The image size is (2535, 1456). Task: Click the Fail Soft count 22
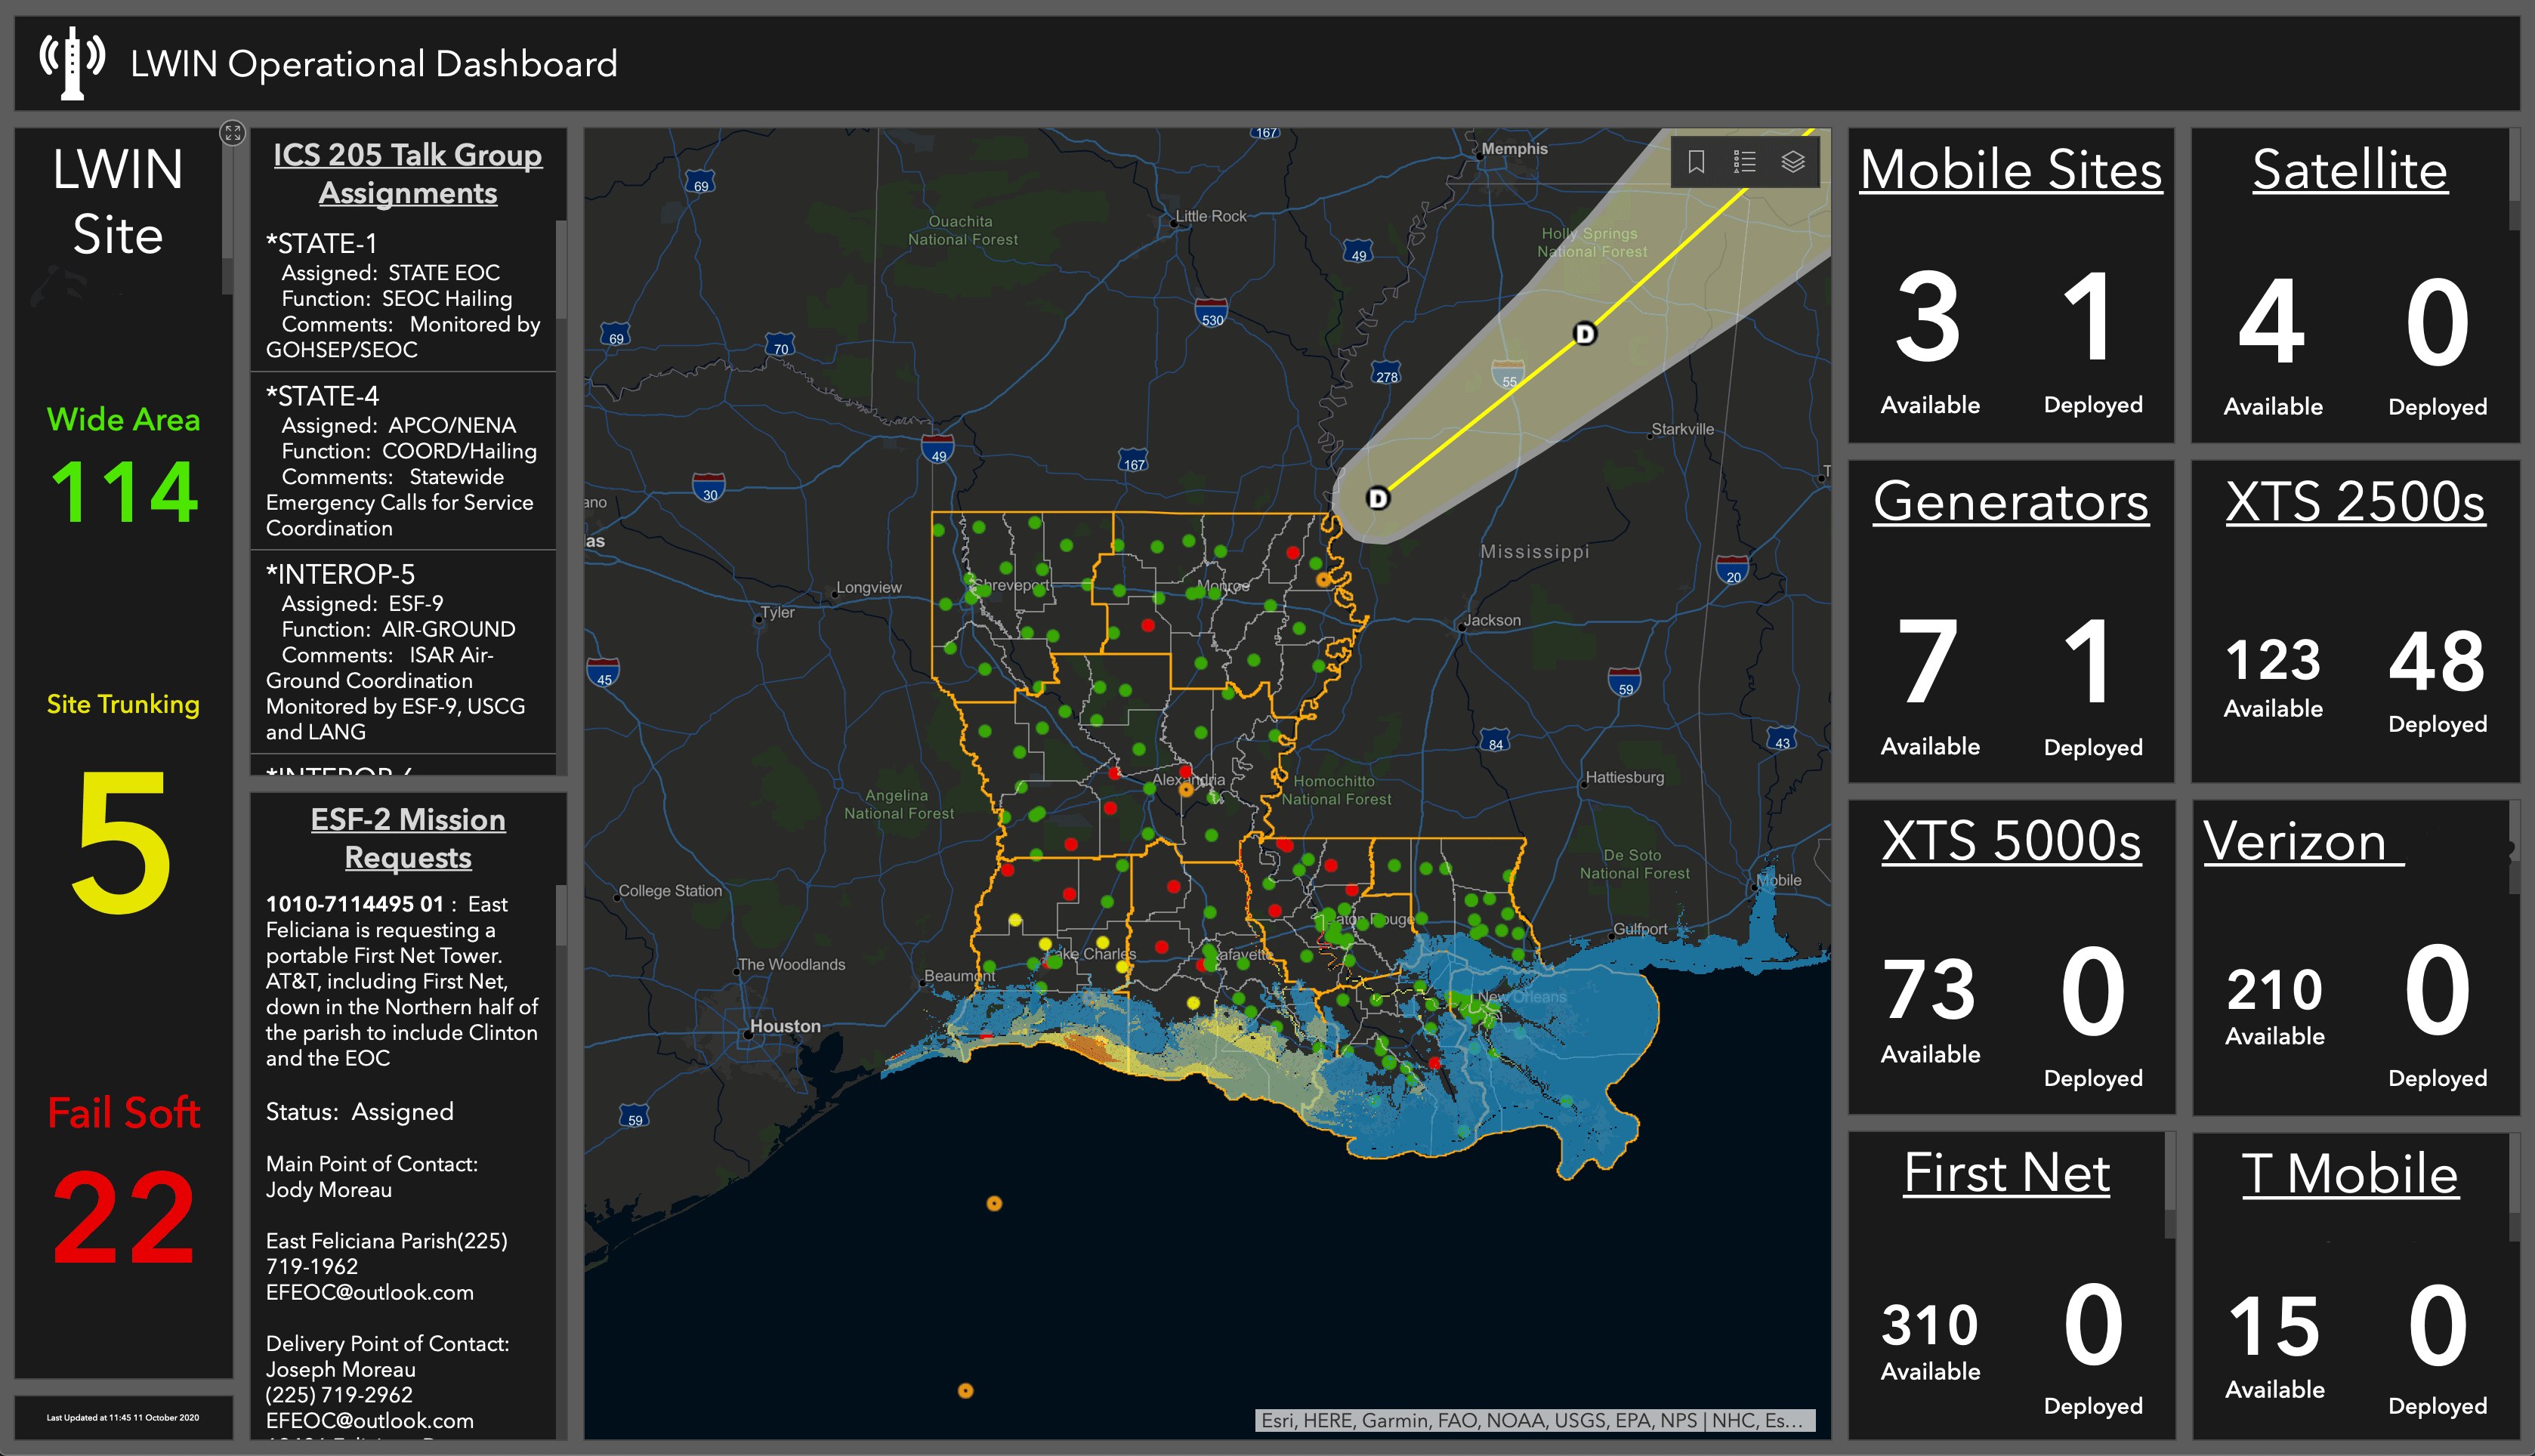tap(123, 1217)
